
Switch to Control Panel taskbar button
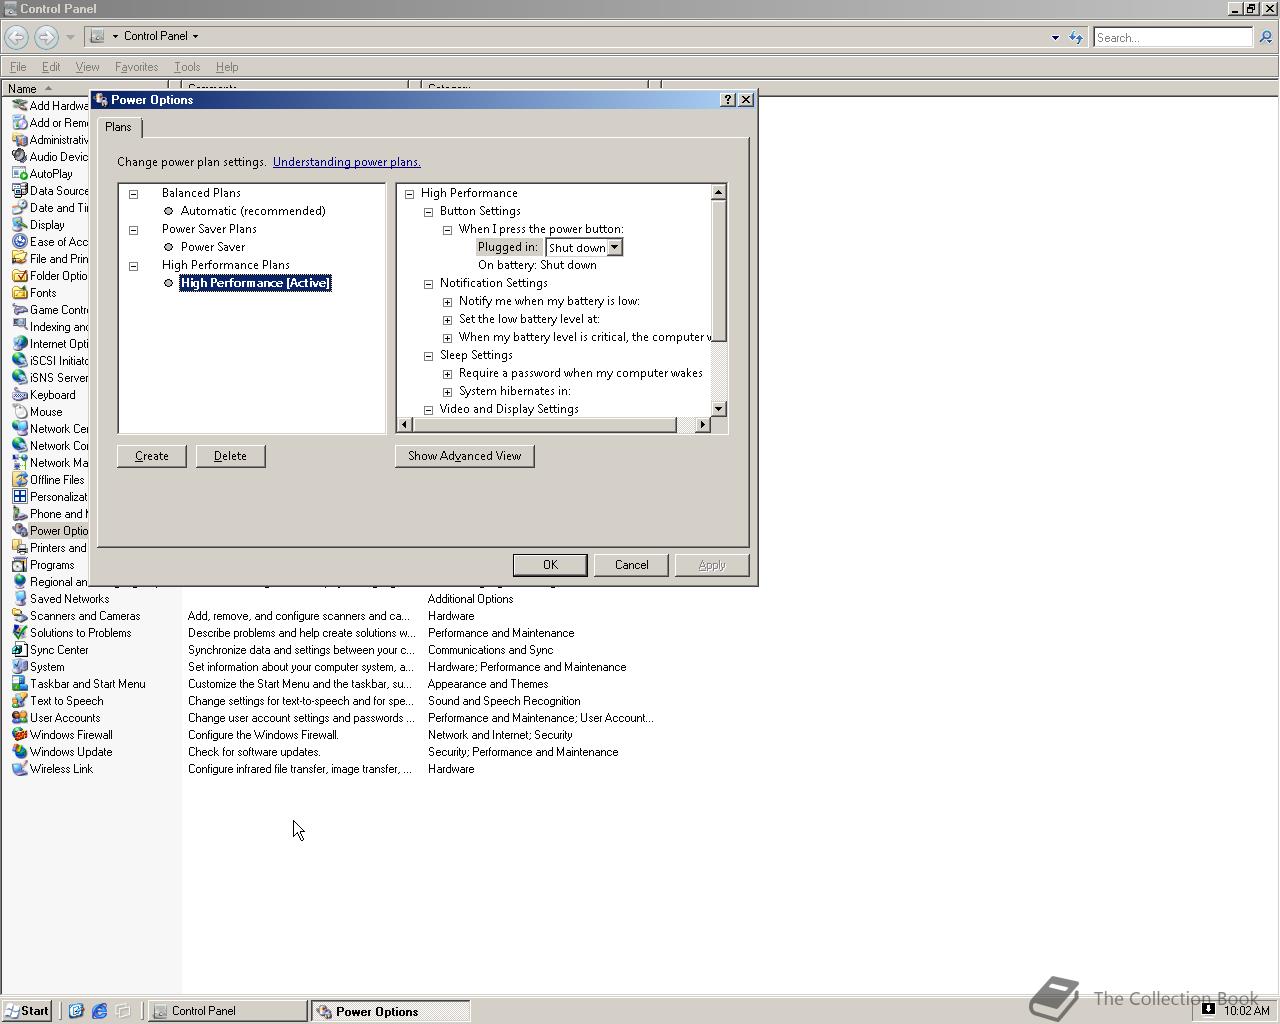pyautogui.click(x=228, y=1011)
